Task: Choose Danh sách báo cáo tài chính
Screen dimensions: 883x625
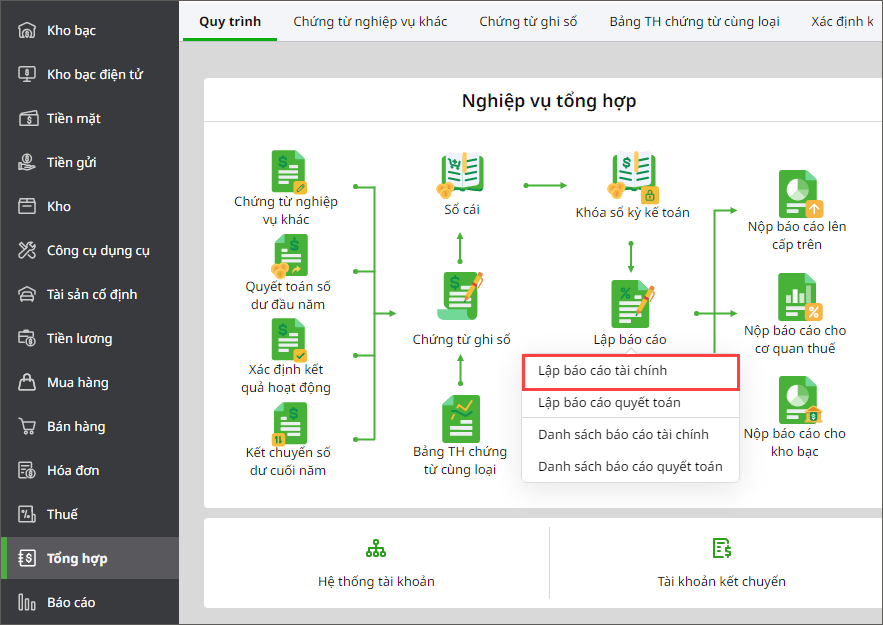Action: coord(631,435)
